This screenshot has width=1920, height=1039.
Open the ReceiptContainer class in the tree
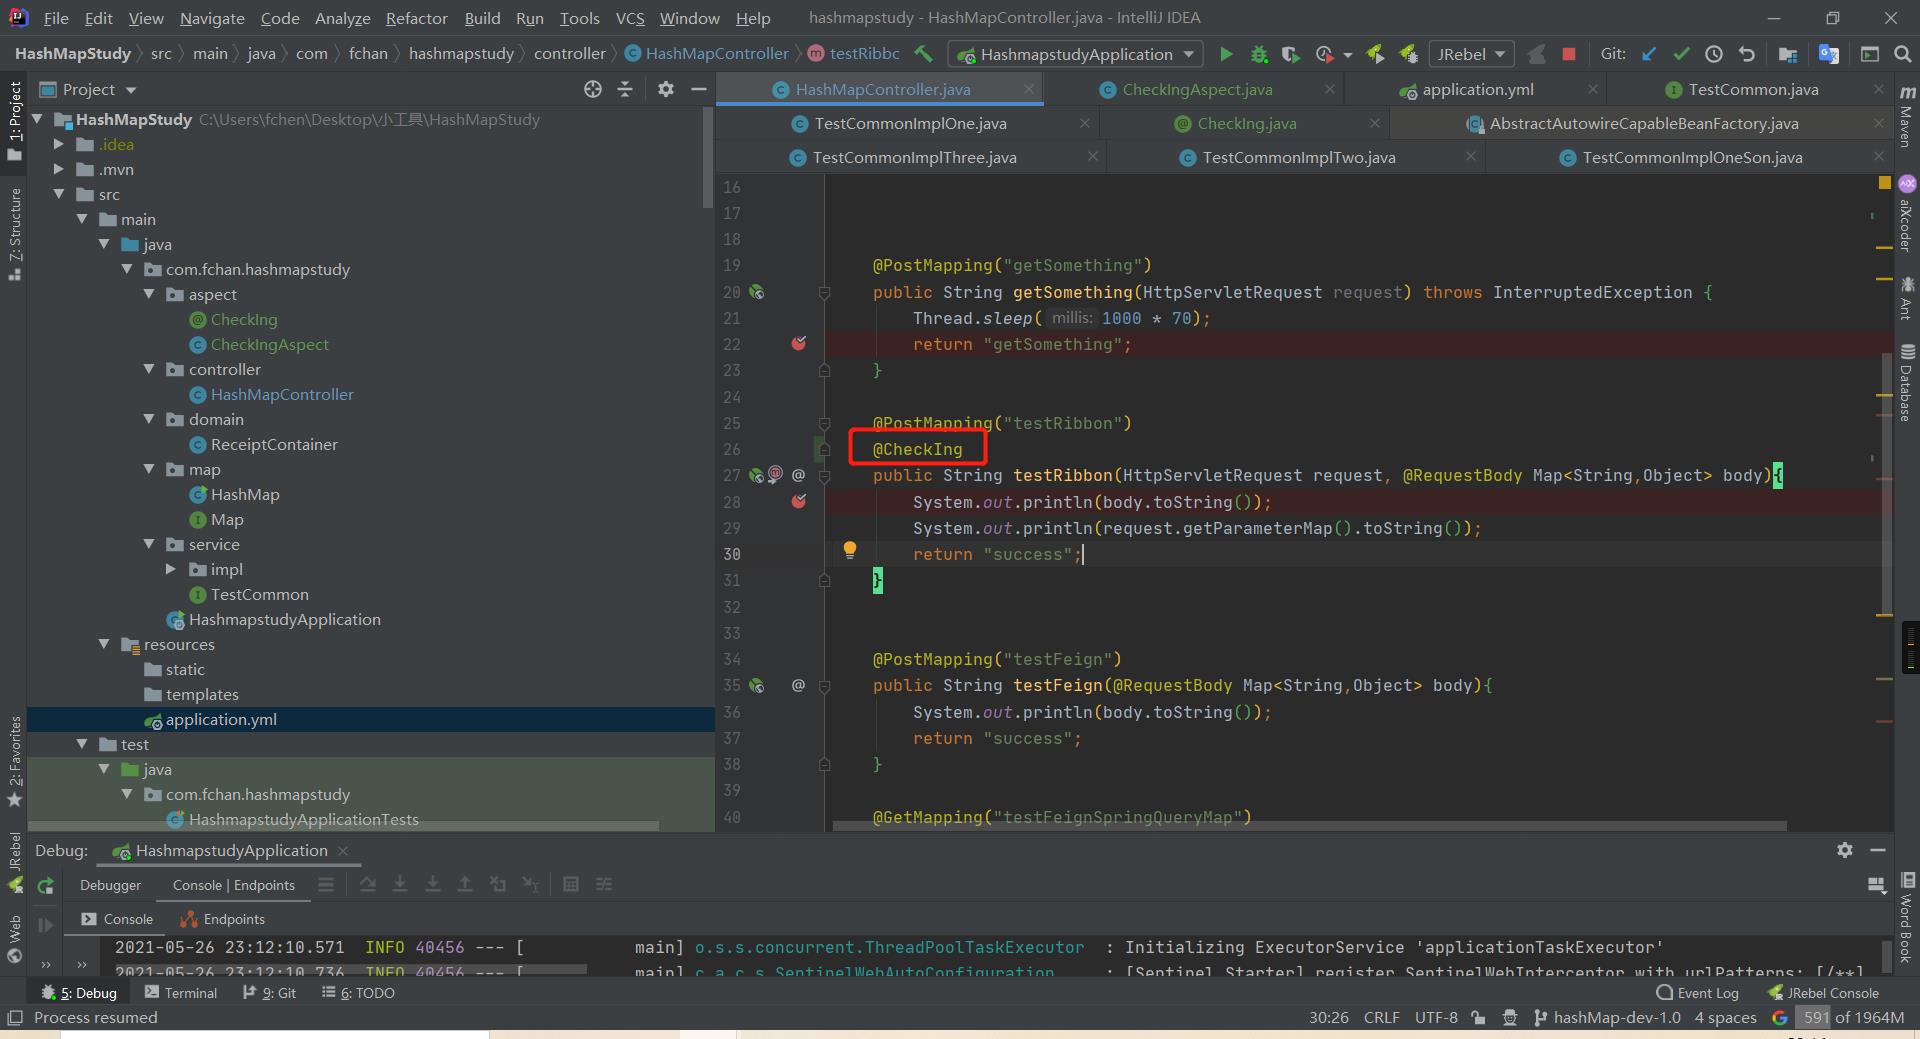[x=274, y=444]
